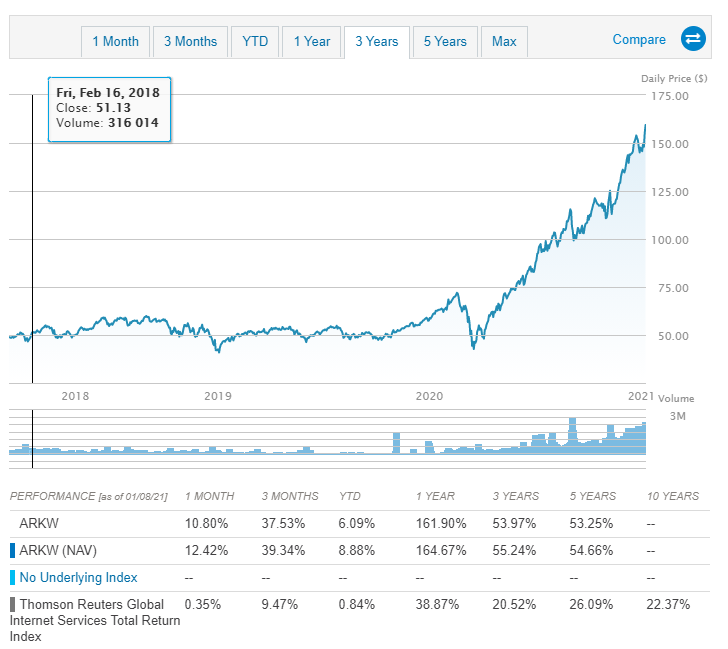Click the cyan swatch beside No Underlying Index
The width and height of the screenshot is (728, 649).
(x=13, y=578)
